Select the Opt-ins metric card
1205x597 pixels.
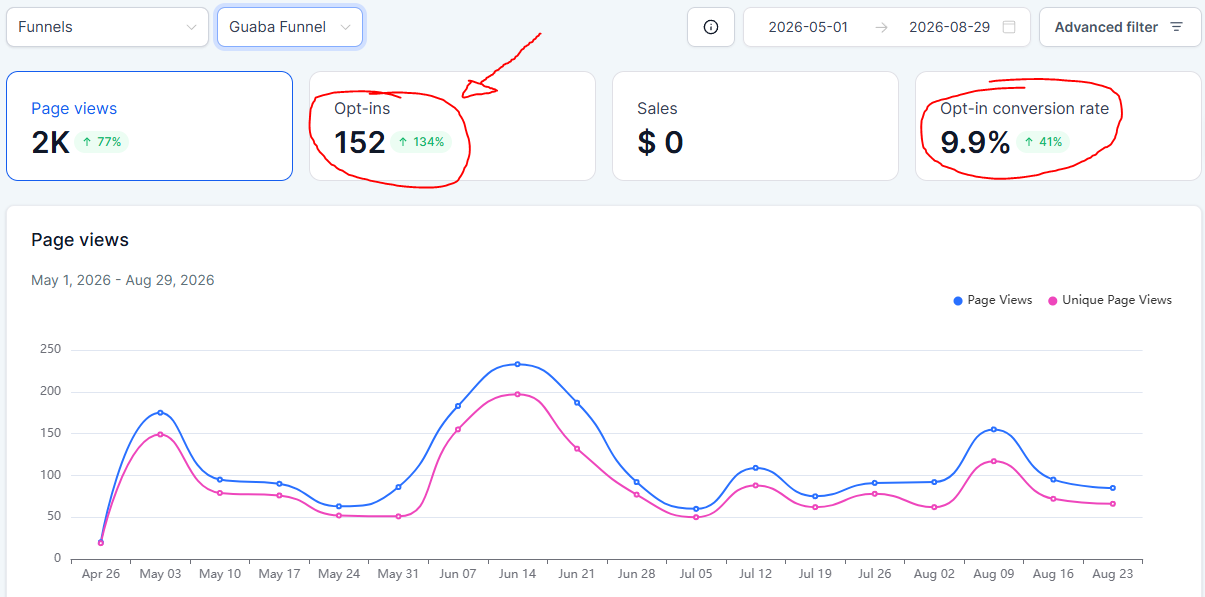pos(452,126)
